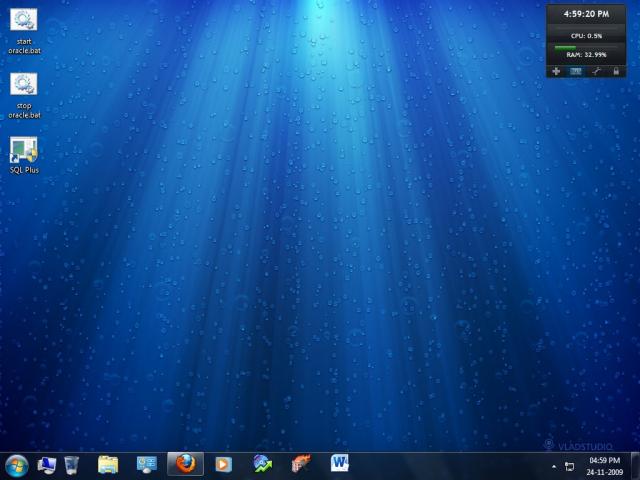This screenshot has width=640, height=480.
Task: Open the Control Panel taskbar icon
Action: point(147,465)
